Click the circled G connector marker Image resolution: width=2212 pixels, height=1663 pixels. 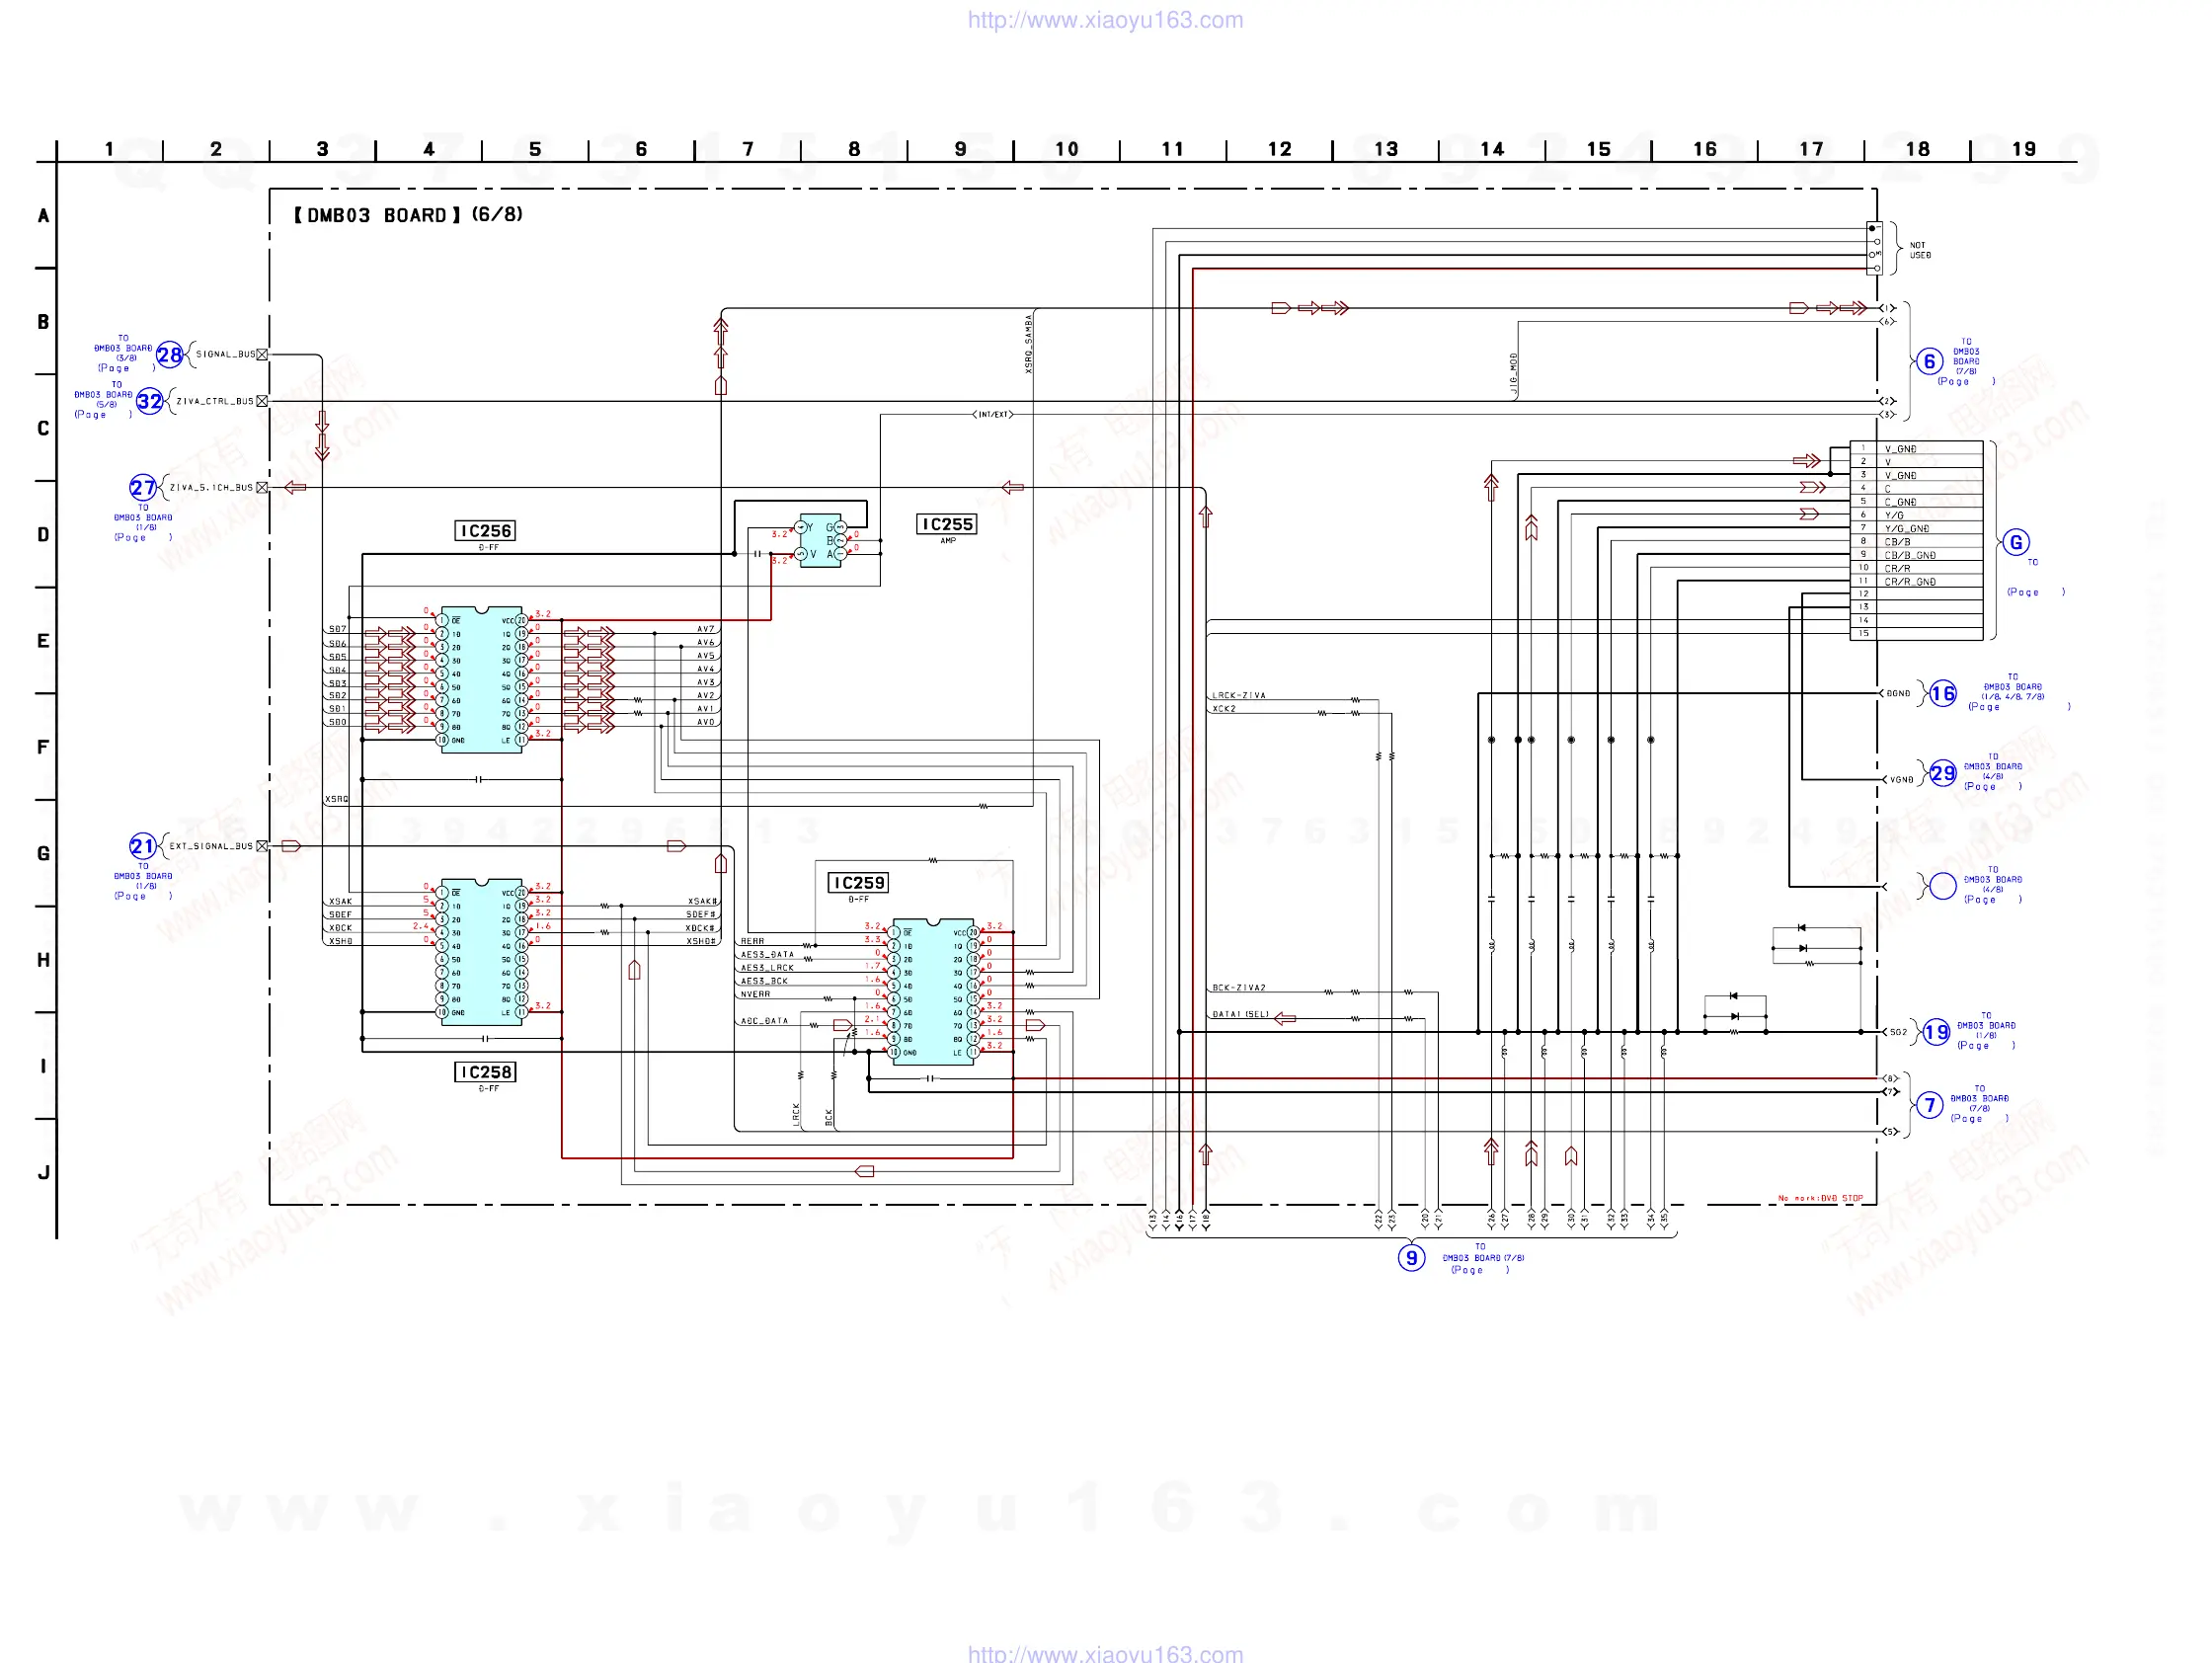2015,542
